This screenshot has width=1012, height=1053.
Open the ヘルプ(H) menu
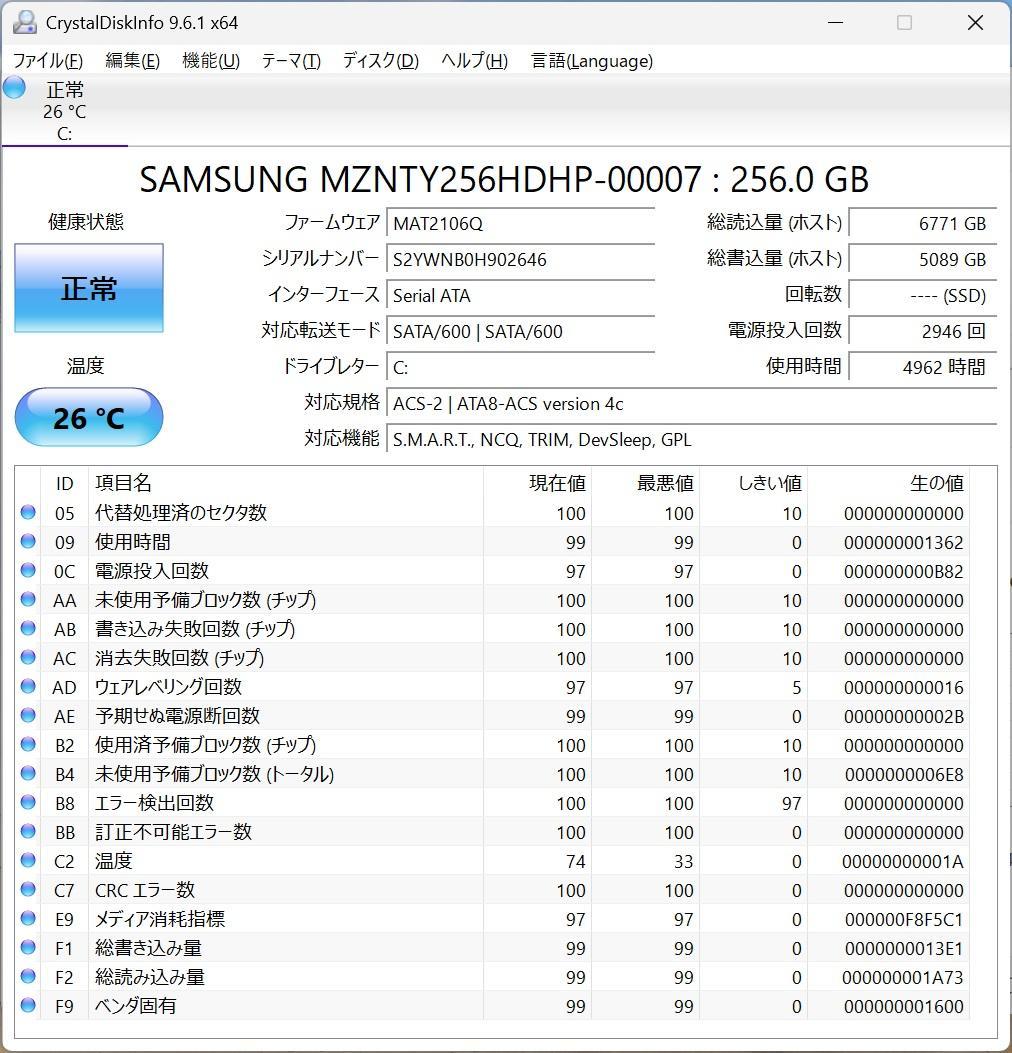(474, 61)
